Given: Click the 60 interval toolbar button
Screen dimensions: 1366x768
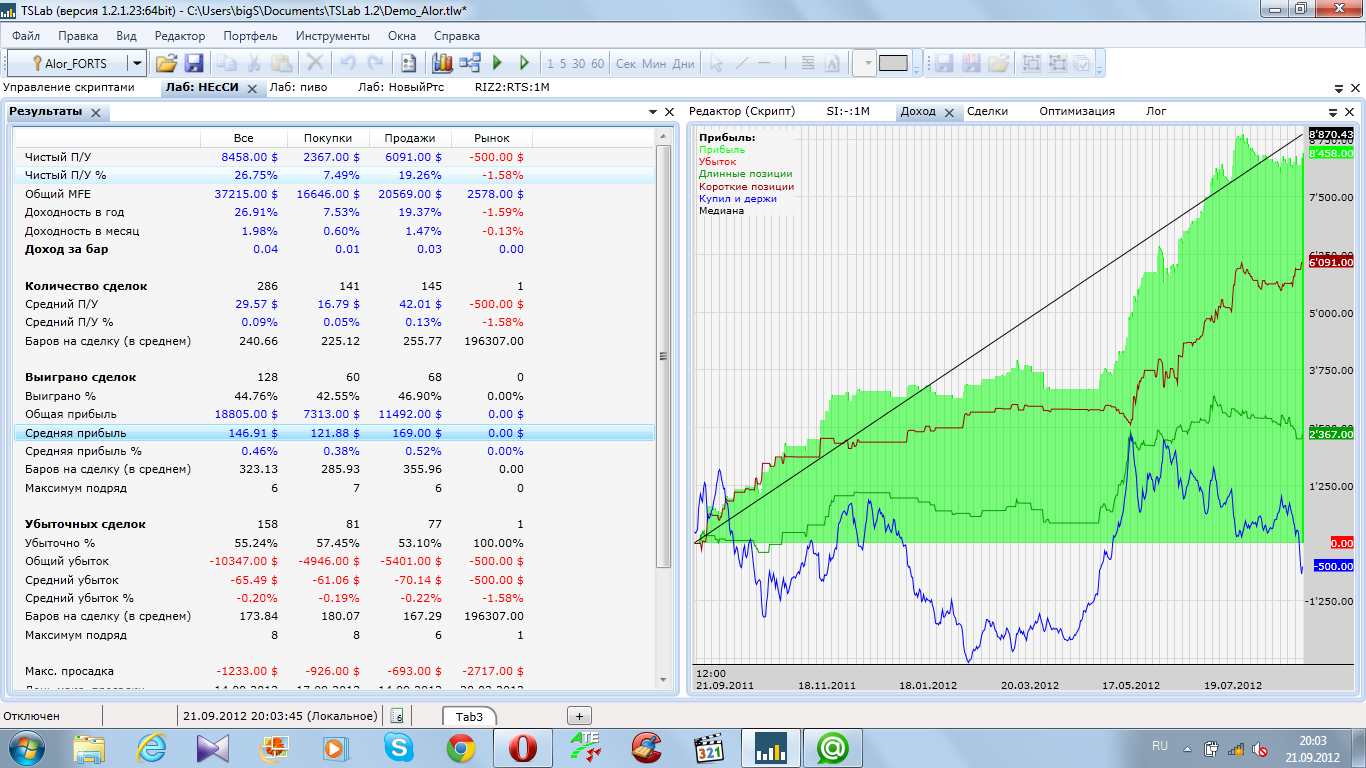Looking at the screenshot, I should [598, 63].
